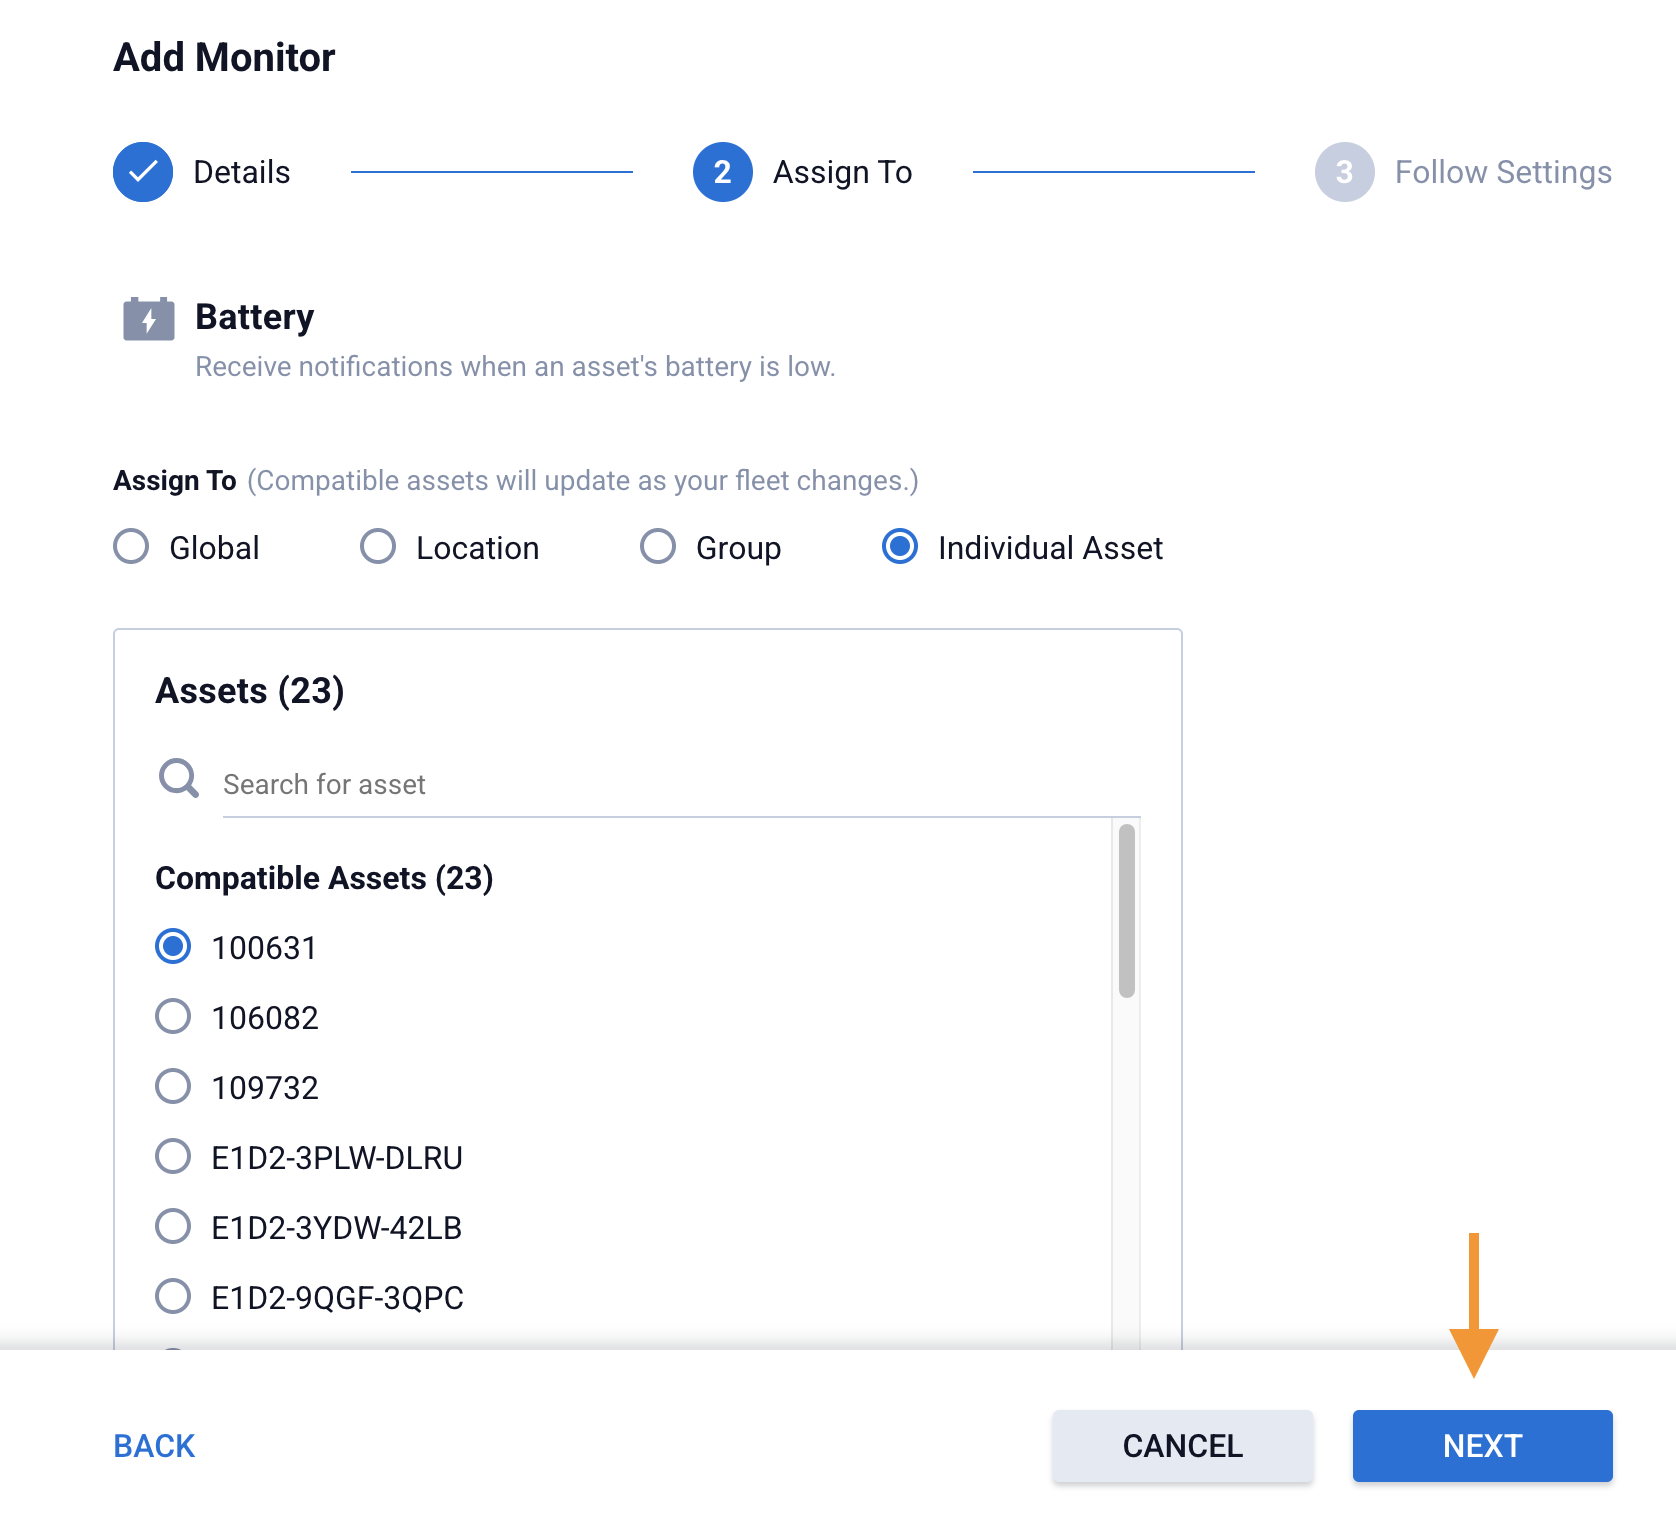Select asset 100631

[173, 946]
